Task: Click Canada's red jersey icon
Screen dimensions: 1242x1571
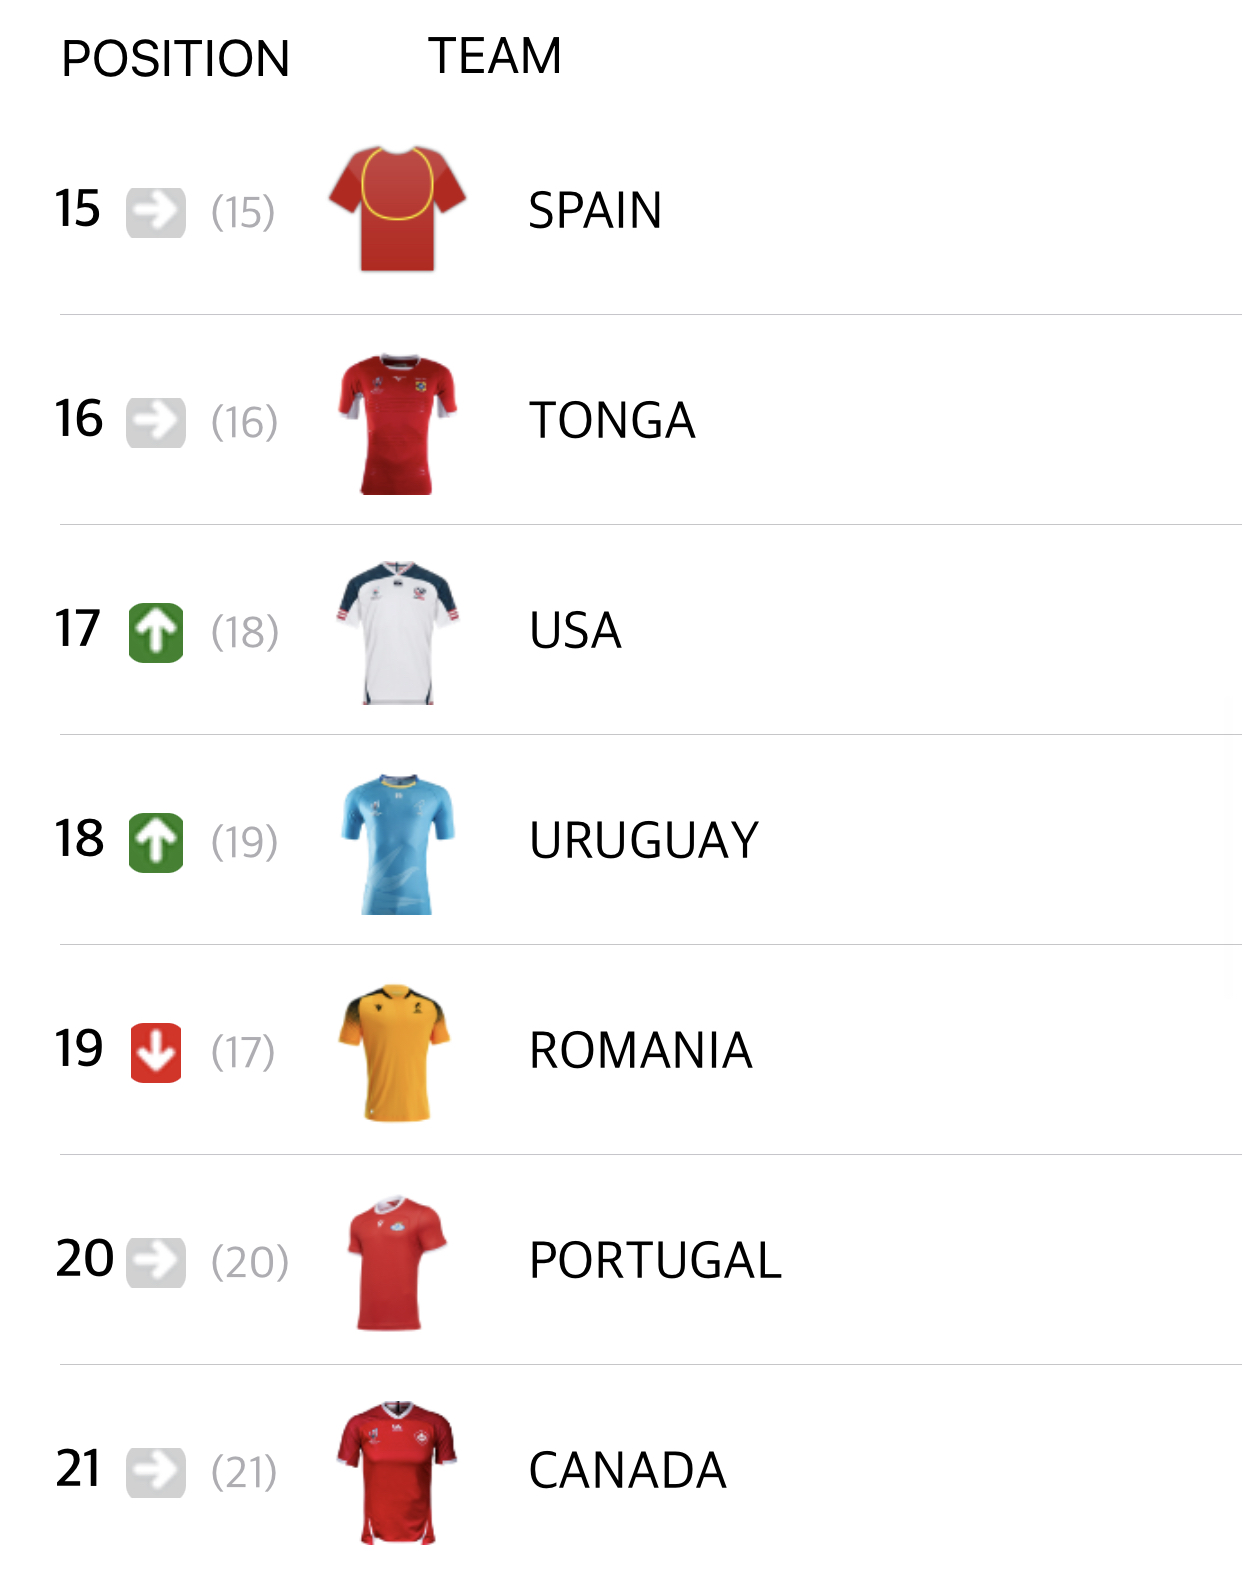Action: pyautogui.click(x=397, y=1472)
